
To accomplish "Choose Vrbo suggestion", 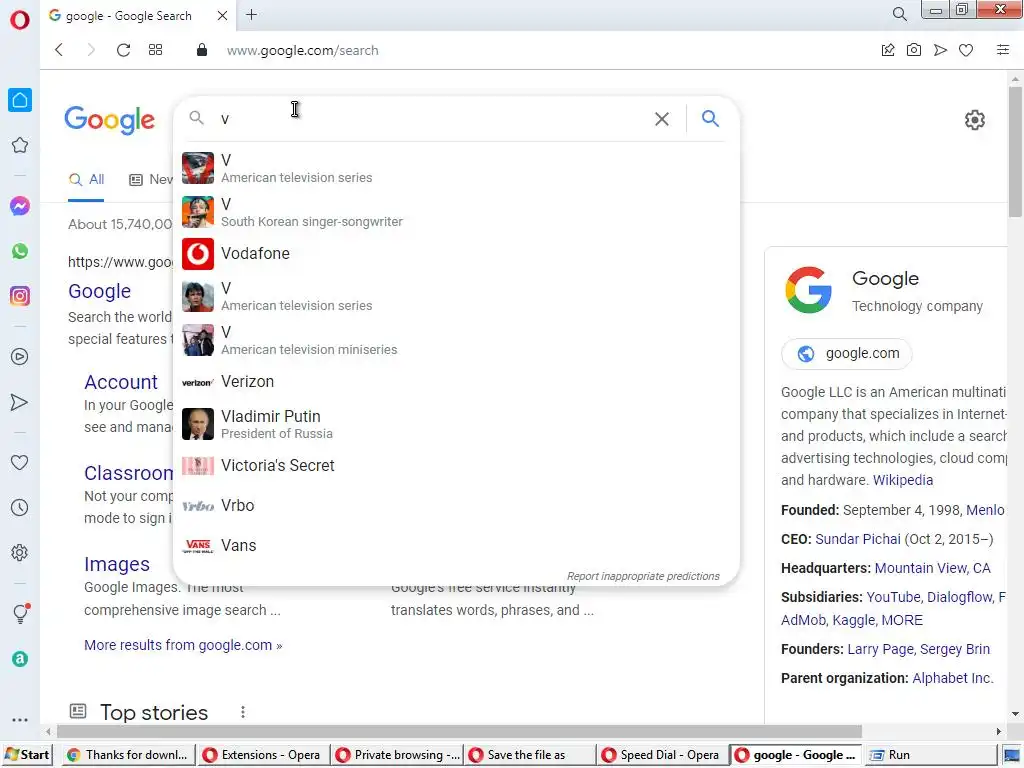I will [455, 505].
